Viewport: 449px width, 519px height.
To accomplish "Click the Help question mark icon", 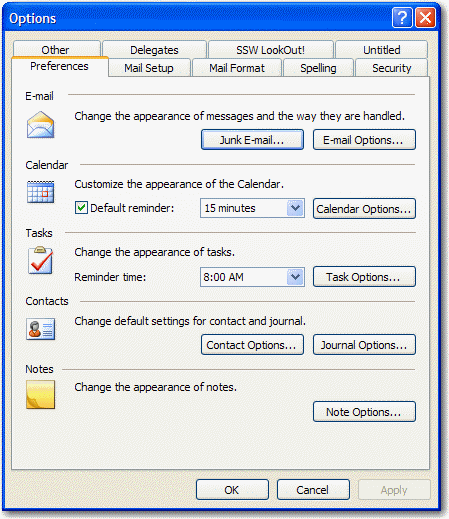I will [402, 18].
